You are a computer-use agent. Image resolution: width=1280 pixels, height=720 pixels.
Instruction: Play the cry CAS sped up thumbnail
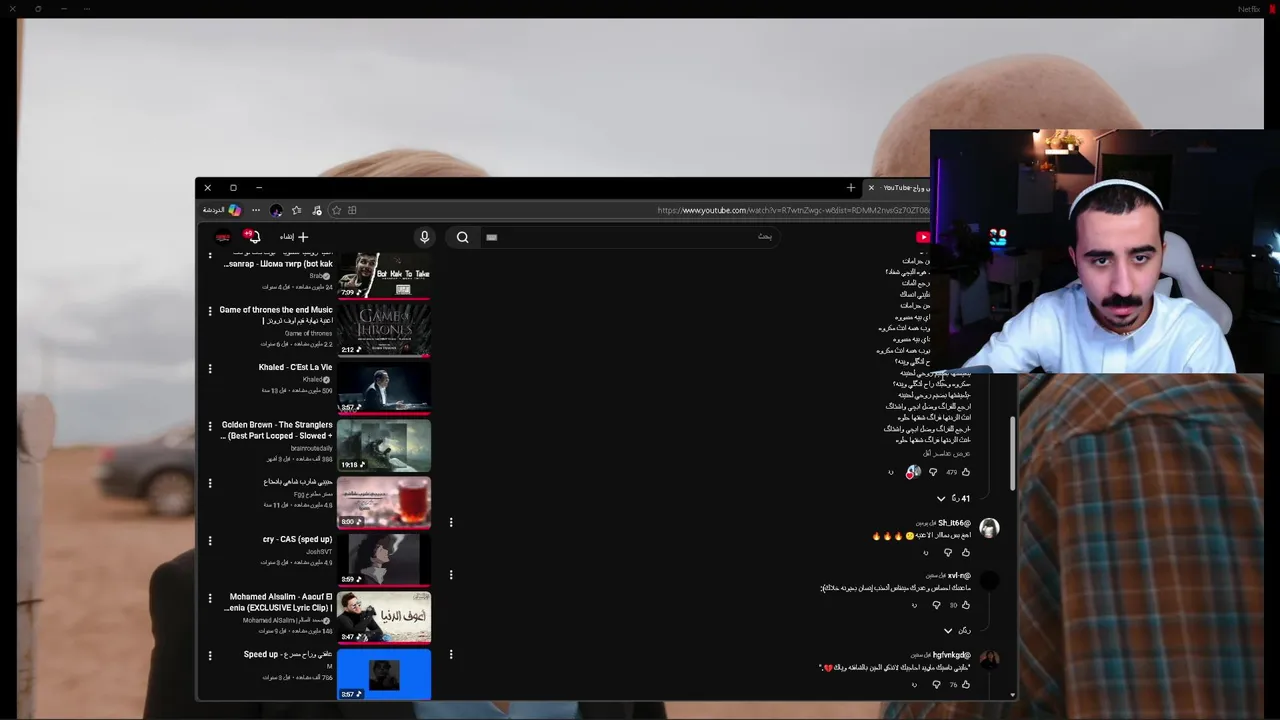(384, 559)
